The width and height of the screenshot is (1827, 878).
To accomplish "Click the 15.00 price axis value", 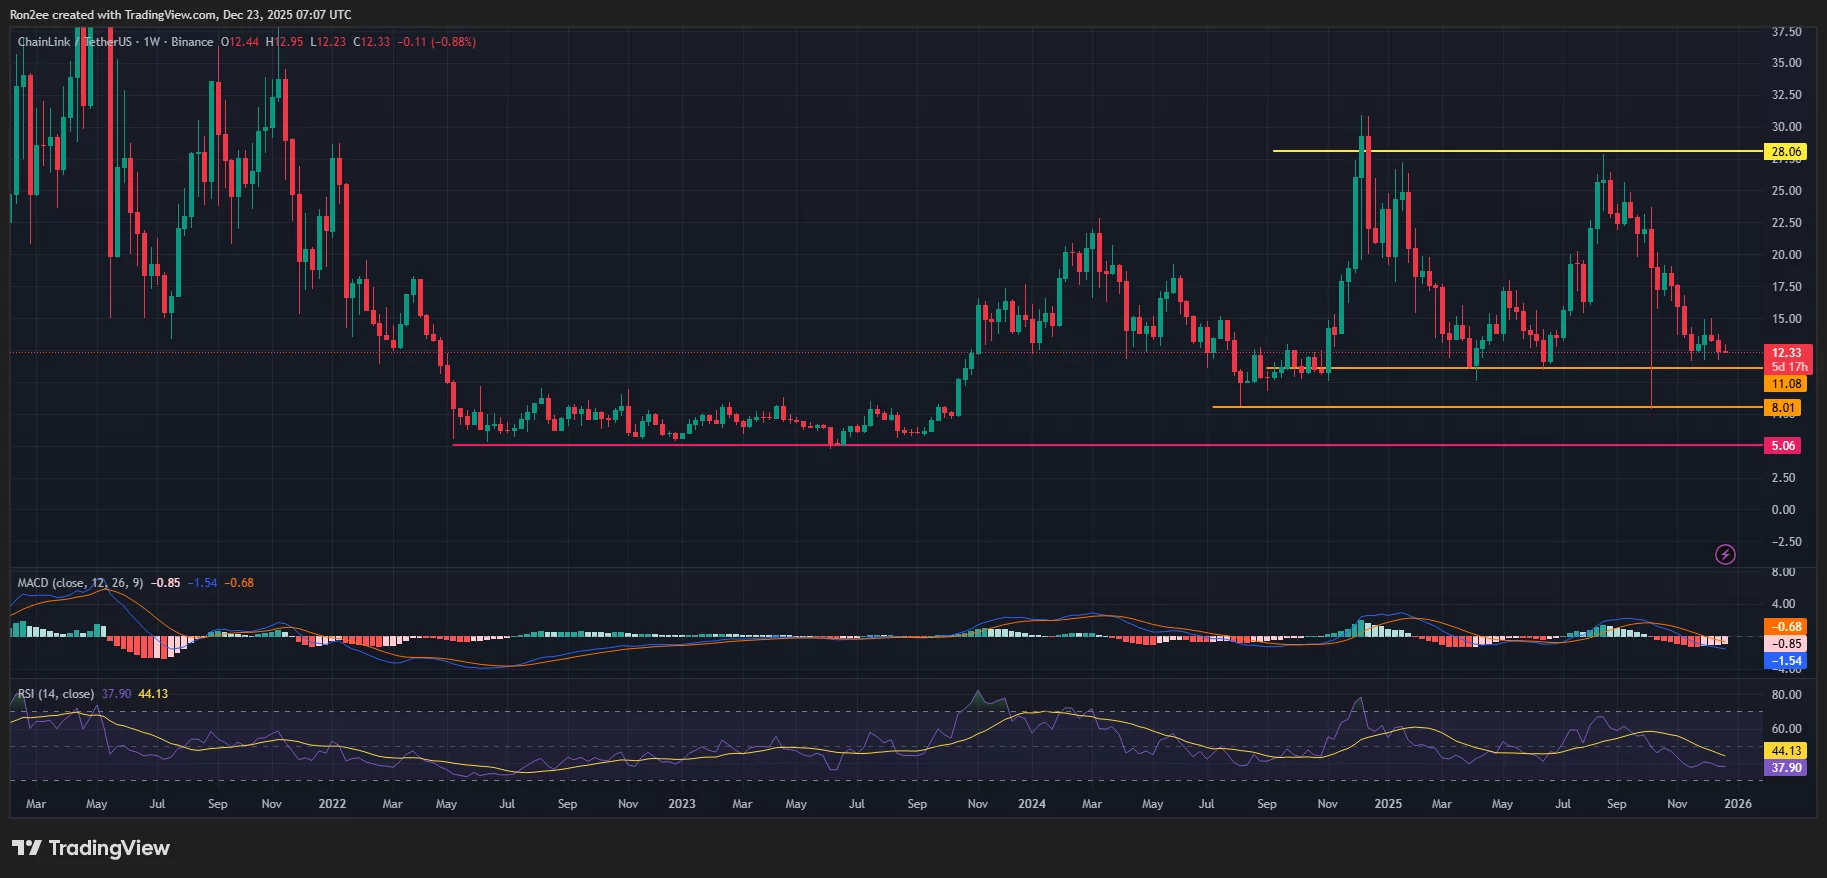I will [1786, 319].
